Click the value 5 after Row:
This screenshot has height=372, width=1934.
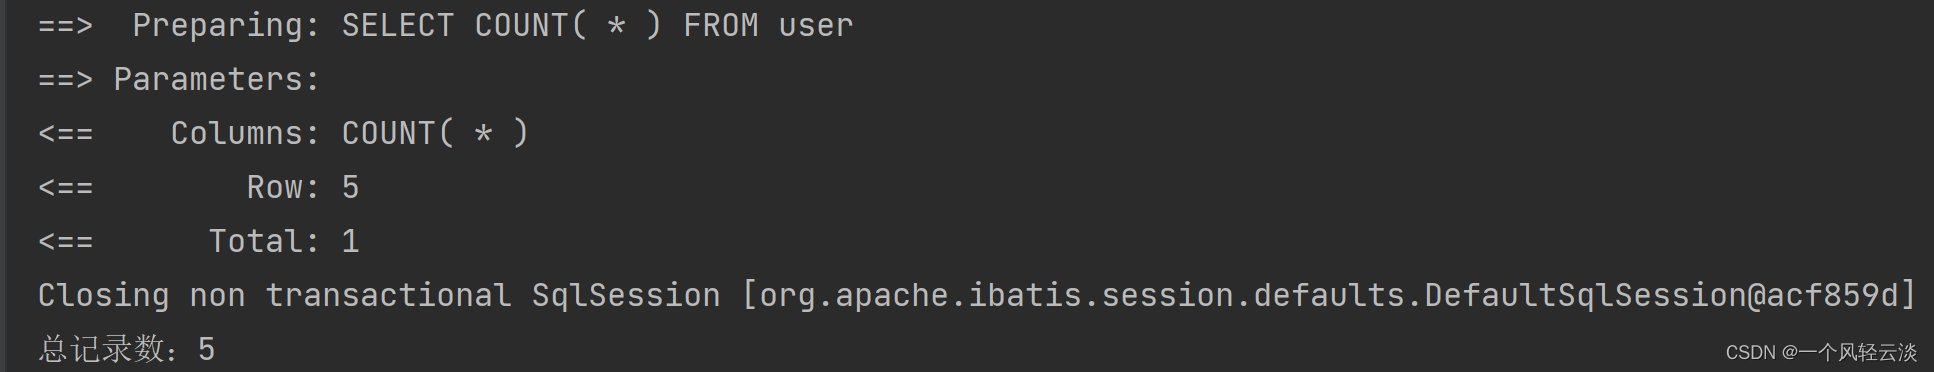tap(350, 187)
